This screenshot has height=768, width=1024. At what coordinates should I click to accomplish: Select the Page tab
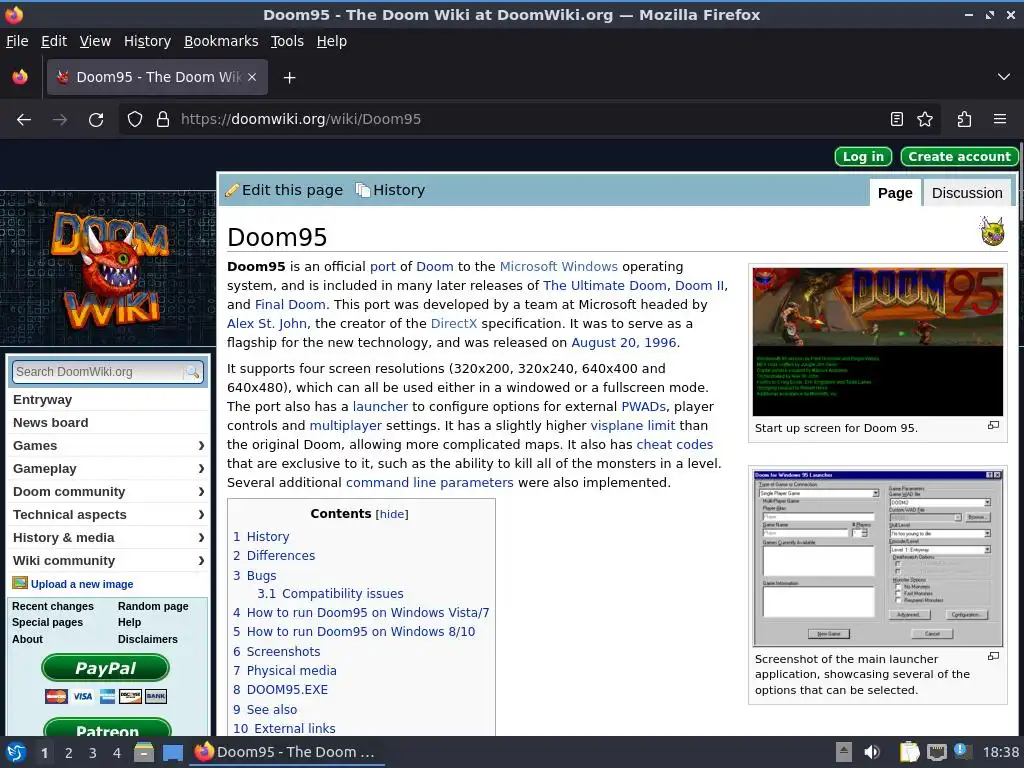point(895,193)
